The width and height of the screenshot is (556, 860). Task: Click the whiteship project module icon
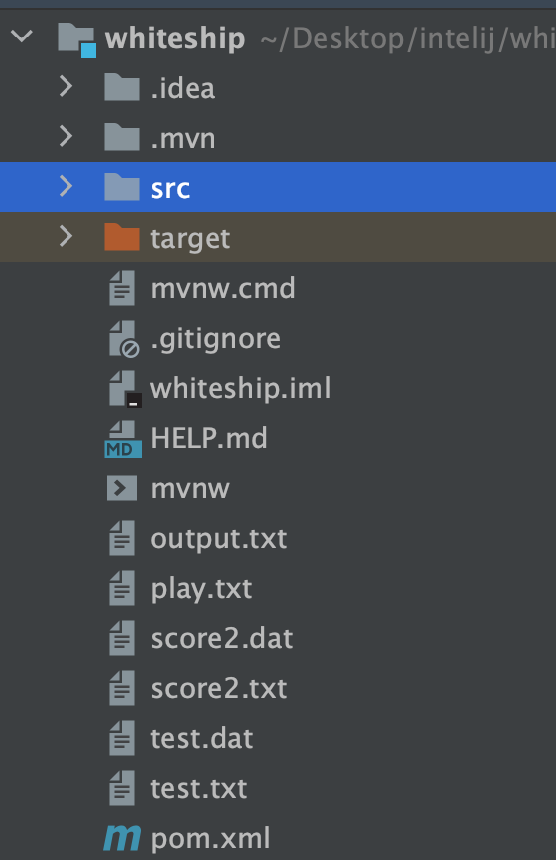tap(77, 39)
